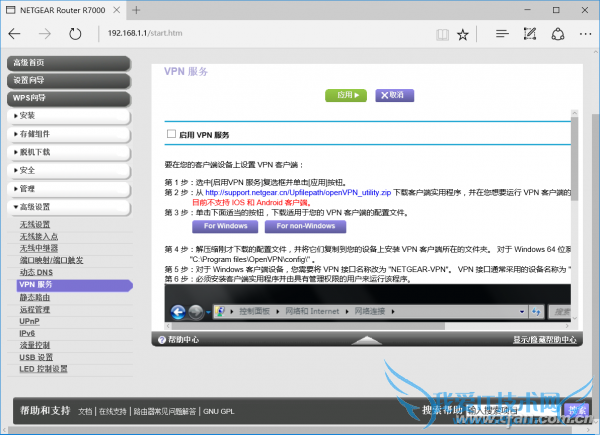Expand the 安装 sidebar section
600x435 pixels.
(69, 116)
